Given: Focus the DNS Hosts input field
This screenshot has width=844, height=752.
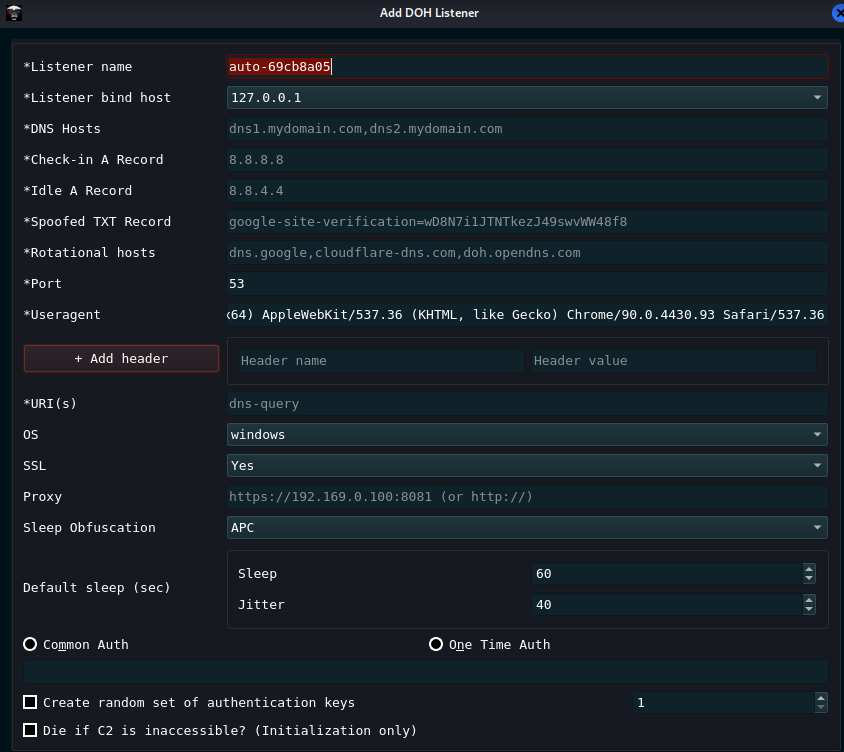Looking at the screenshot, I should point(527,128).
